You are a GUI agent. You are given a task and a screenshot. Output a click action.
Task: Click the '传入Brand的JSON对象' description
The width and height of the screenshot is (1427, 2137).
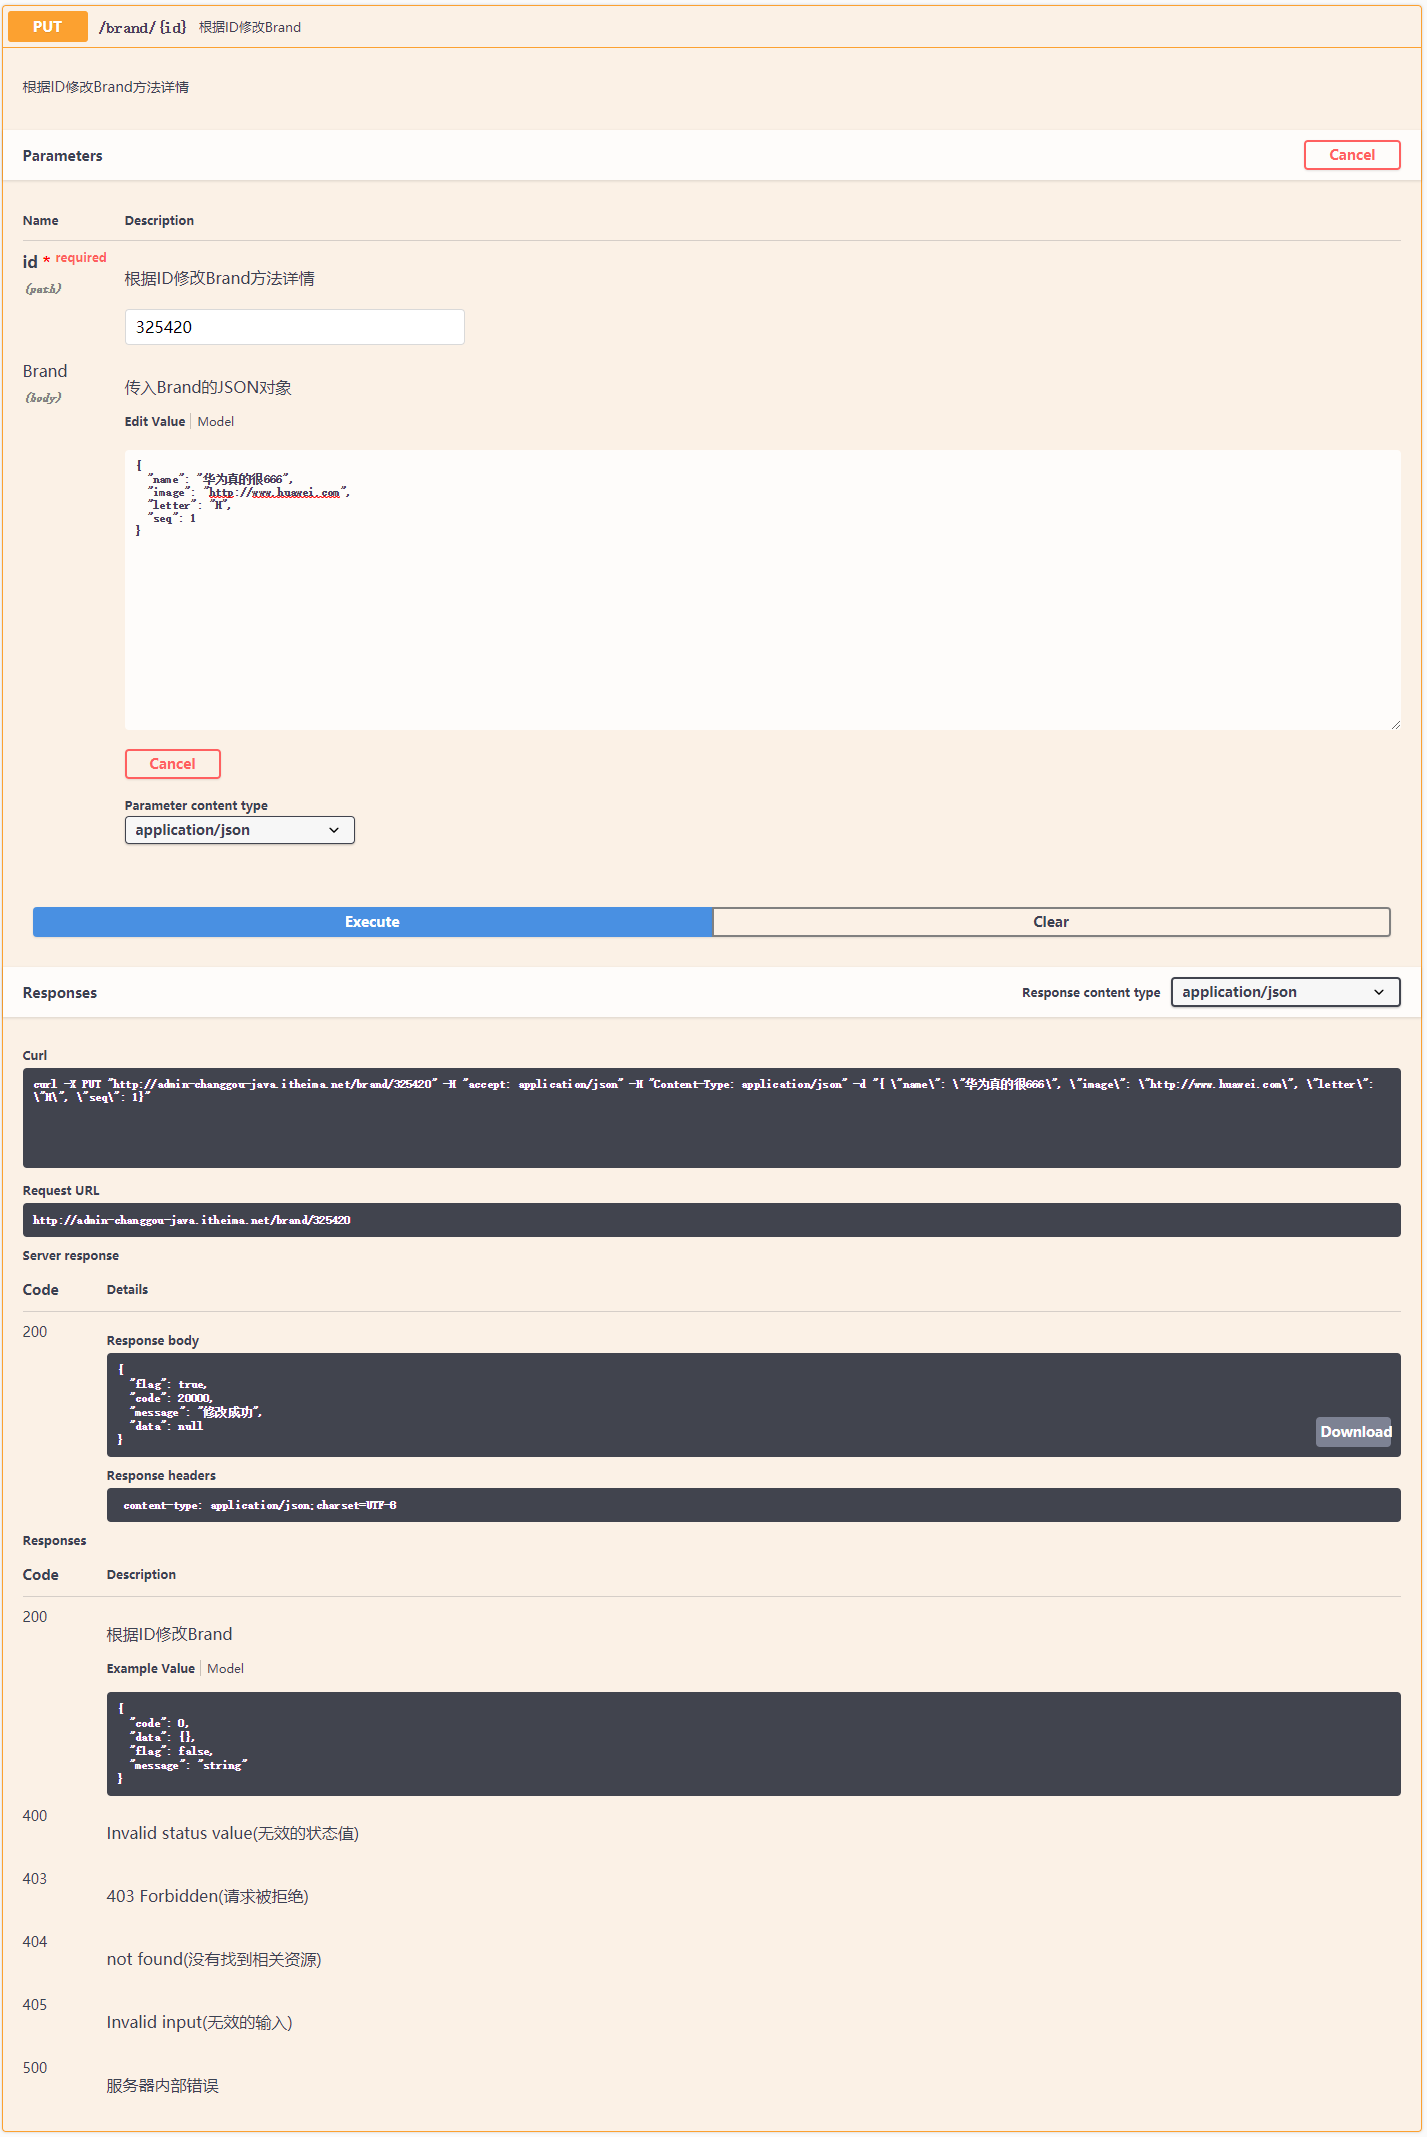click(208, 388)
